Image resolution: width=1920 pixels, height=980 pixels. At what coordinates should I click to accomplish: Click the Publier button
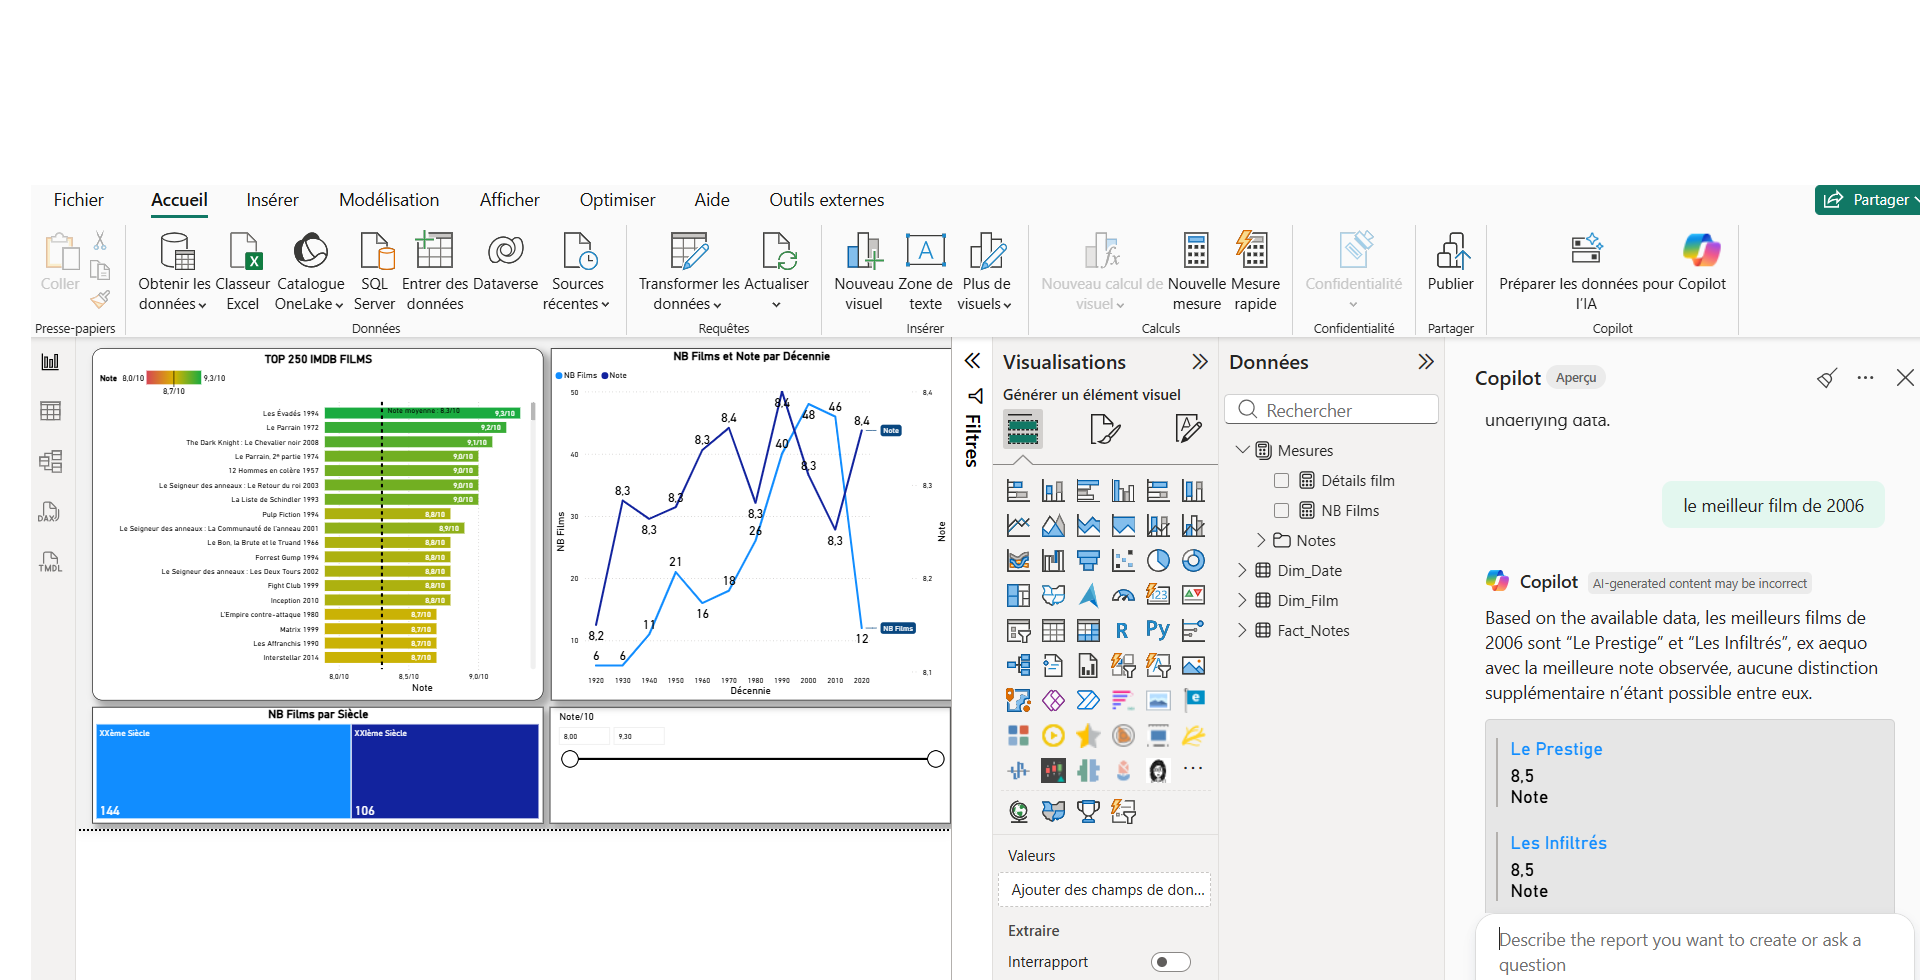1450,264
